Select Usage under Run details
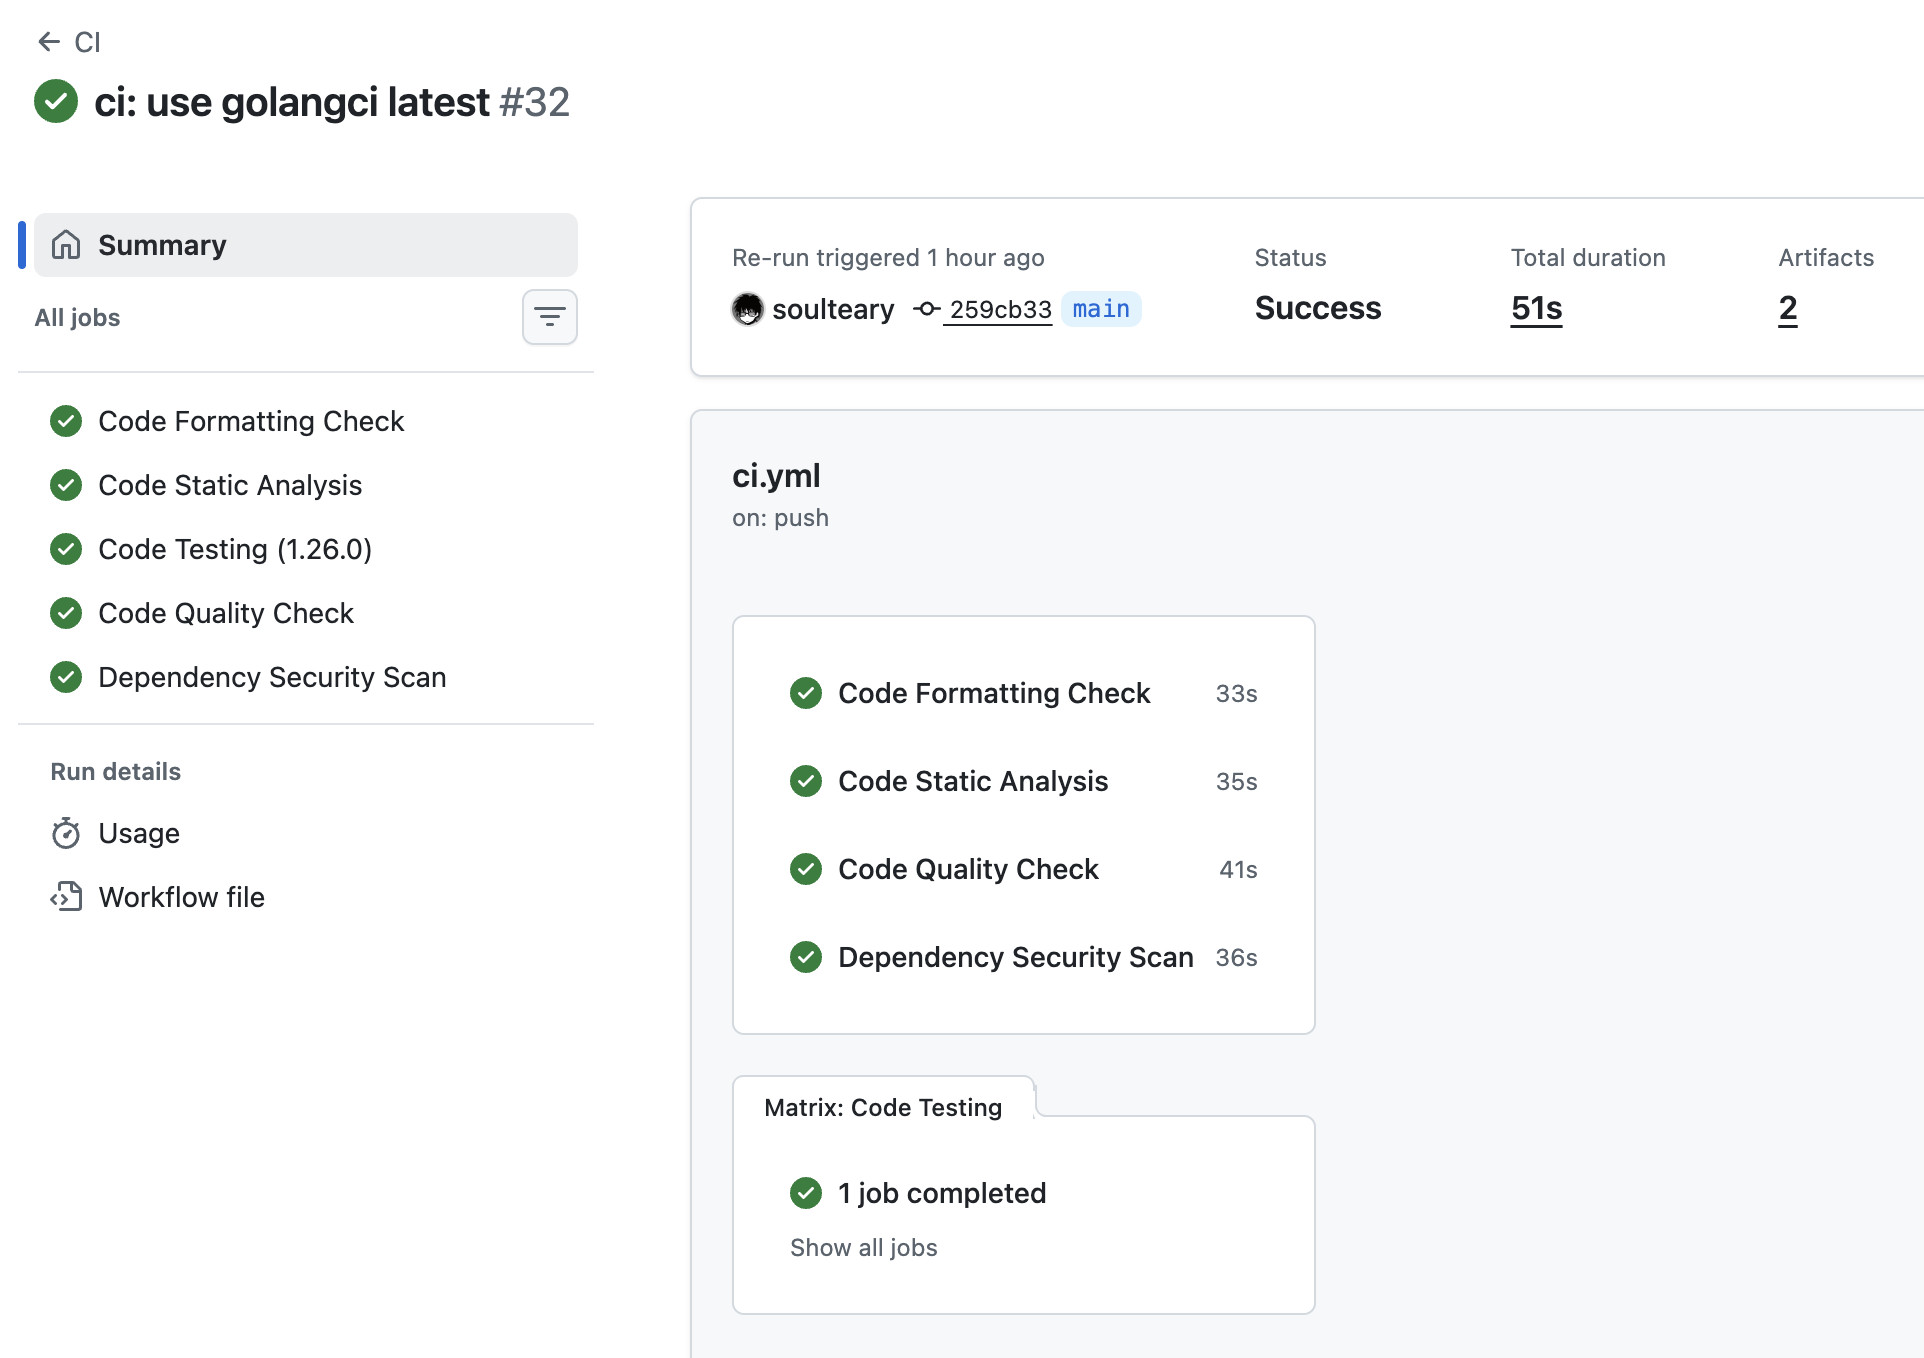 (138, 833)
